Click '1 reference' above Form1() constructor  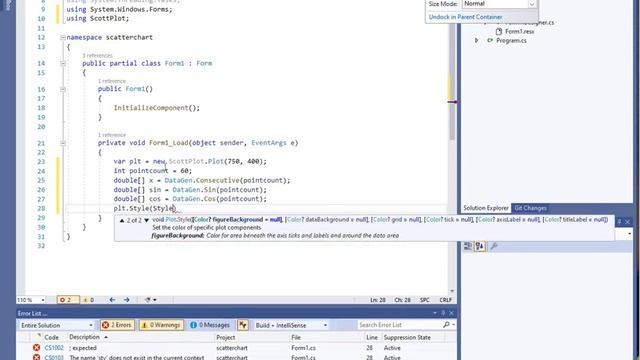pos(112,81)
